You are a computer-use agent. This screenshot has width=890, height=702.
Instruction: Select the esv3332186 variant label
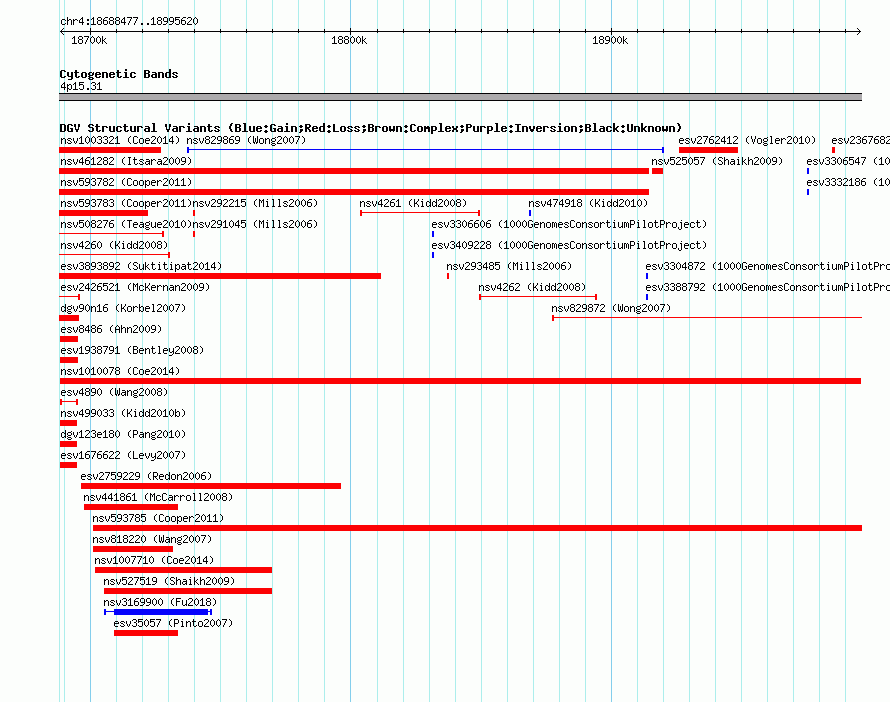tap(848, 182)
